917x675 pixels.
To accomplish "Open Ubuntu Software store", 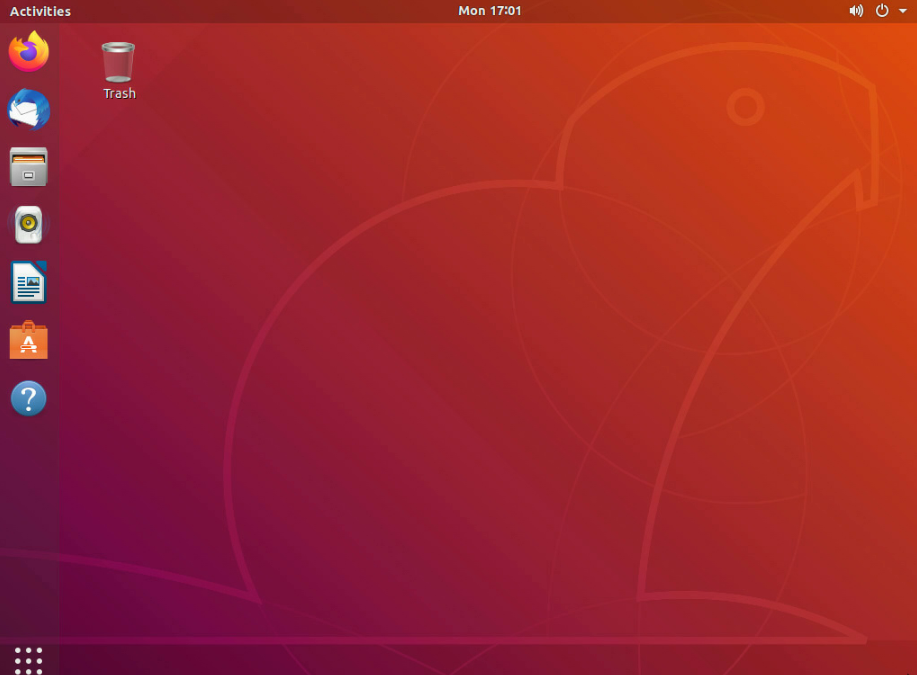I will tap(29, 340).
